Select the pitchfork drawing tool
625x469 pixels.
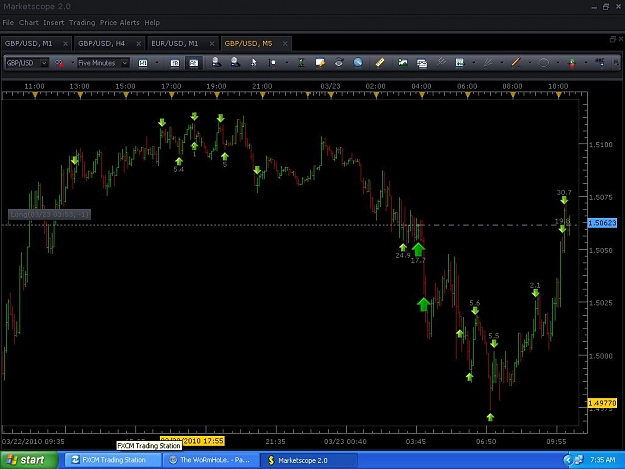[x=441, y=63]
